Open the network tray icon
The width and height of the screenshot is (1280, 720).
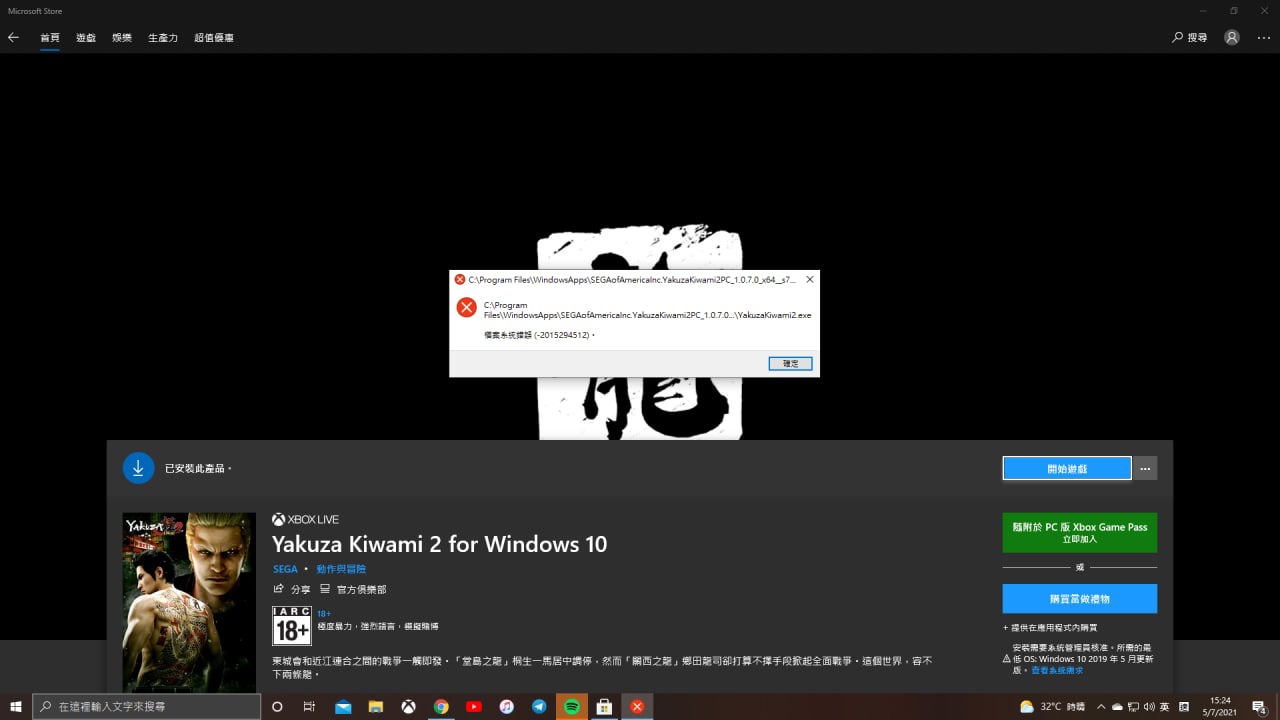(x=1133, y=706)
